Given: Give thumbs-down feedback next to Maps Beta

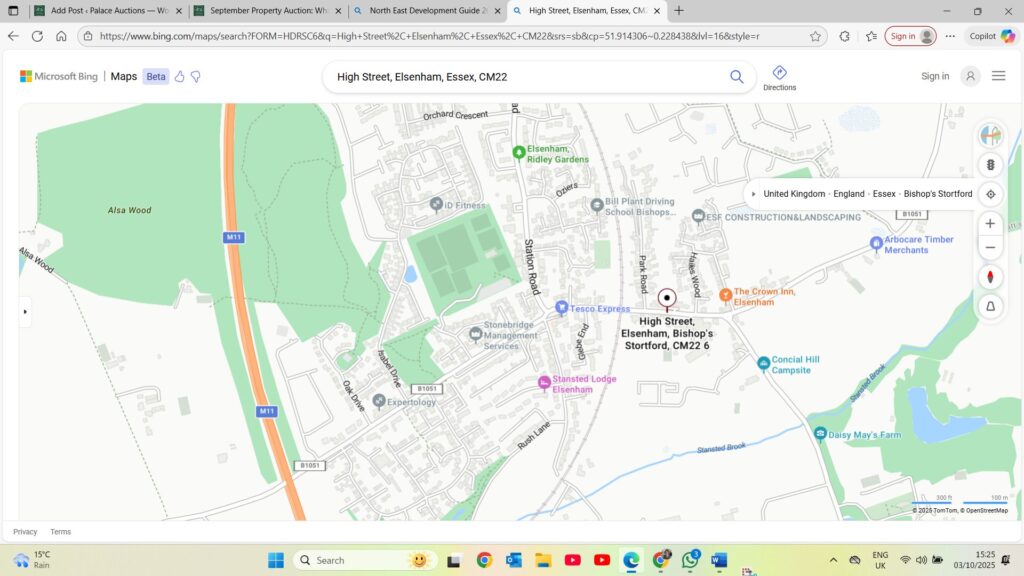Looking at the screenshot, I should [196, 76].
